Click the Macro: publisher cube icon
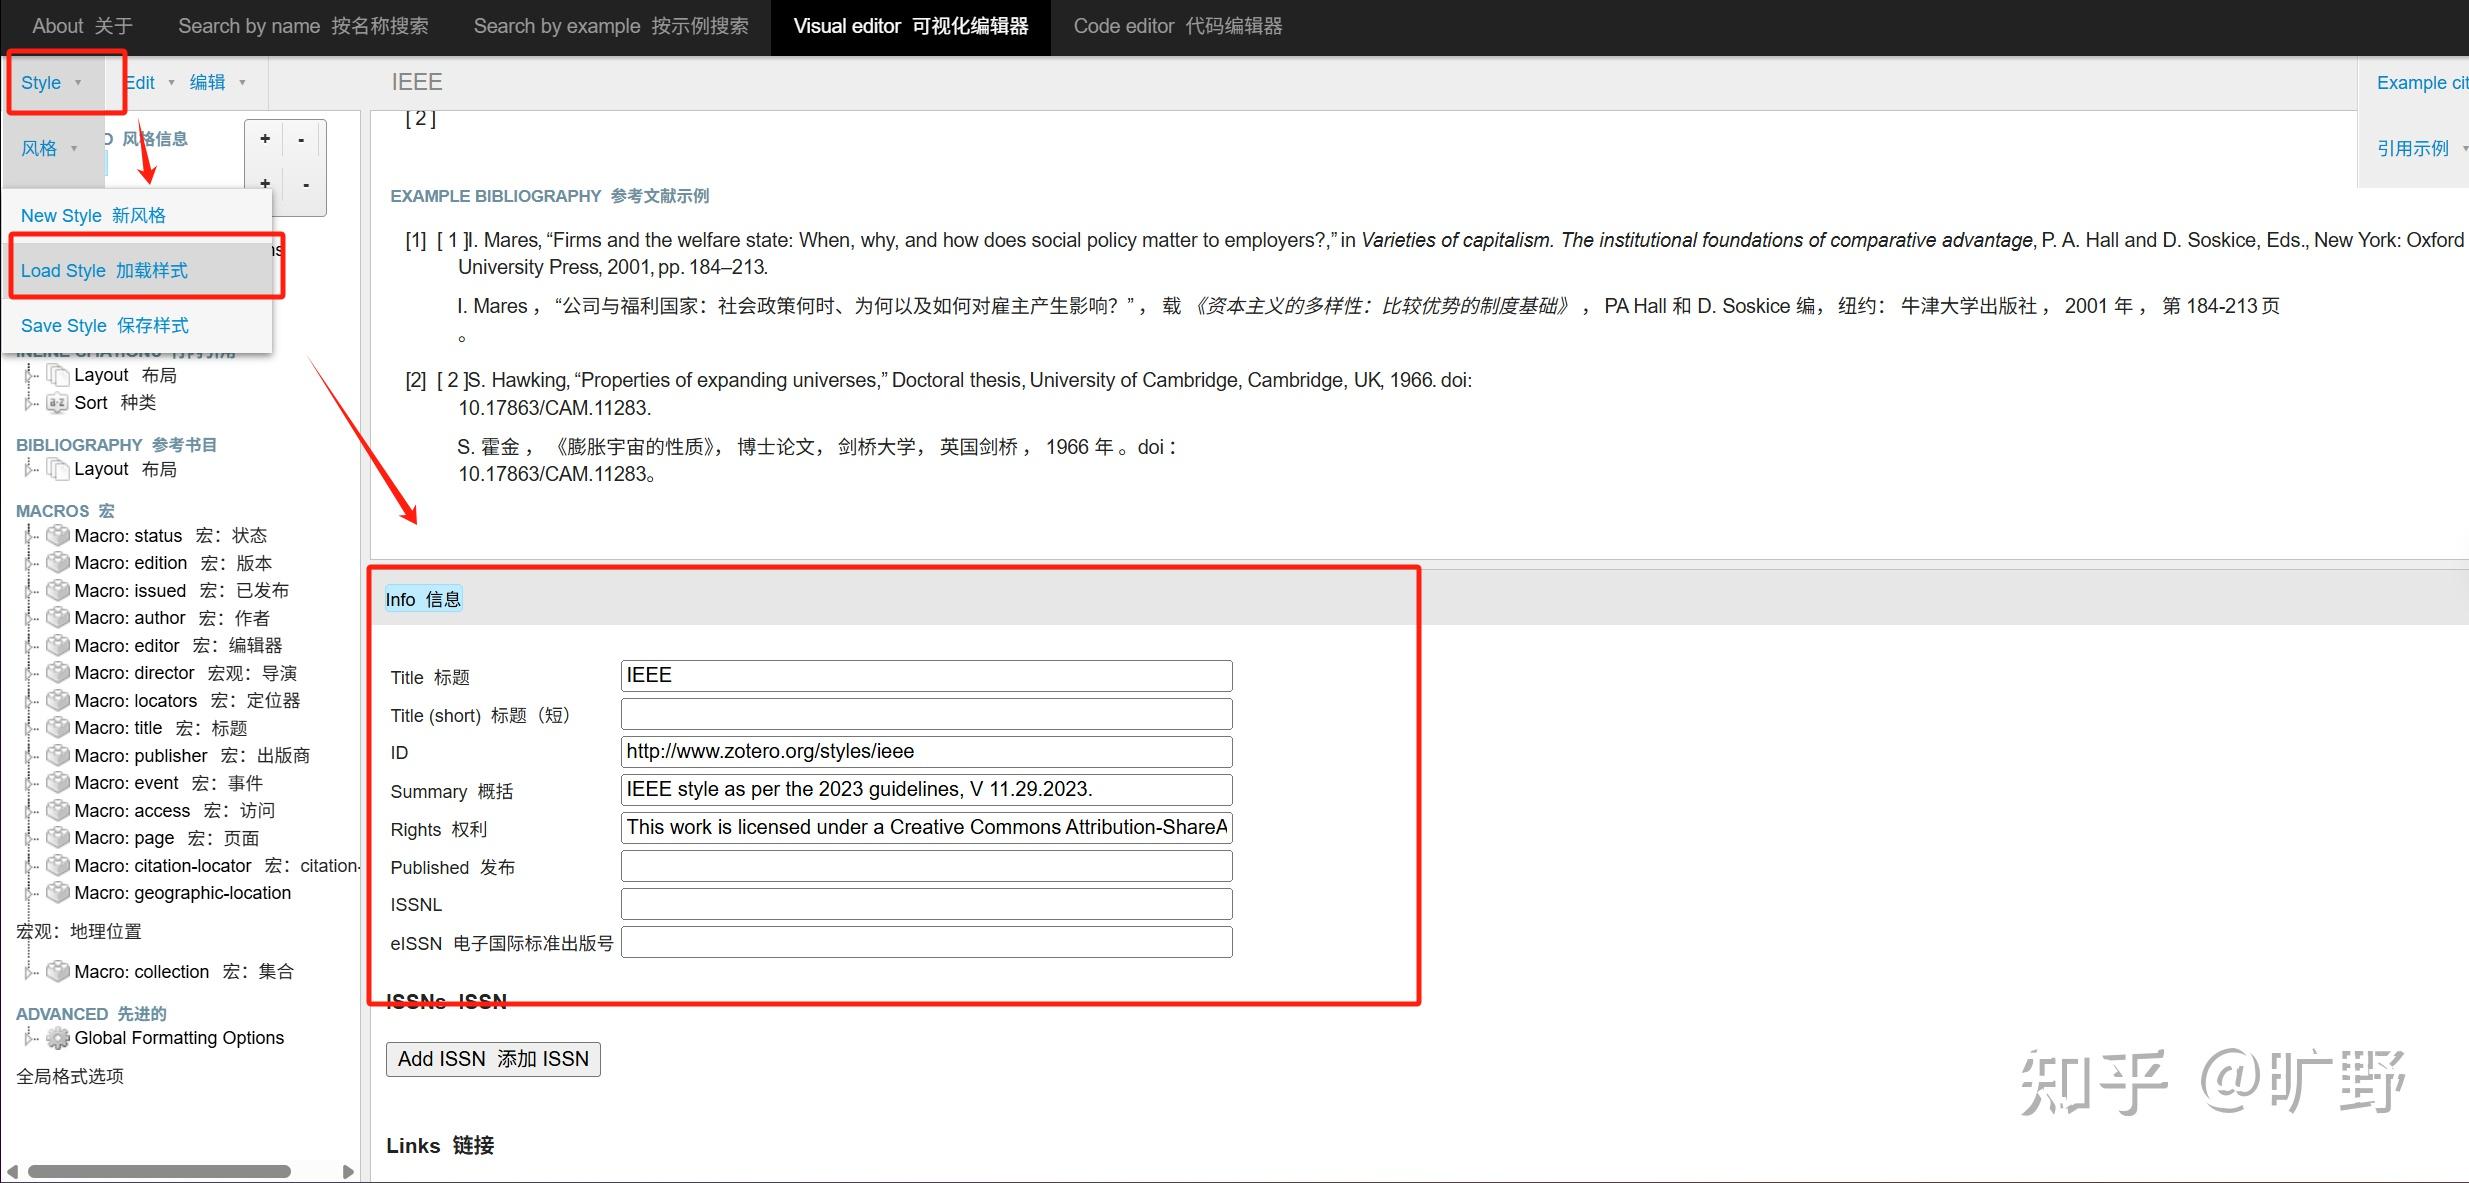Image resolution: width=2469 pixels, height=1183 pixels. coord(57,755)
